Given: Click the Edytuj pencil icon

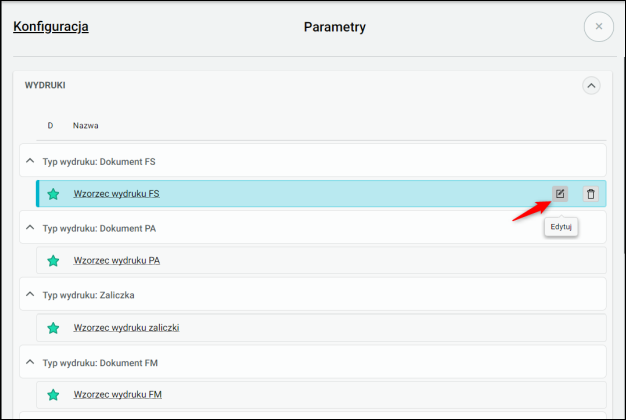Looking at the screenshot, I should [x=560, y=194].
